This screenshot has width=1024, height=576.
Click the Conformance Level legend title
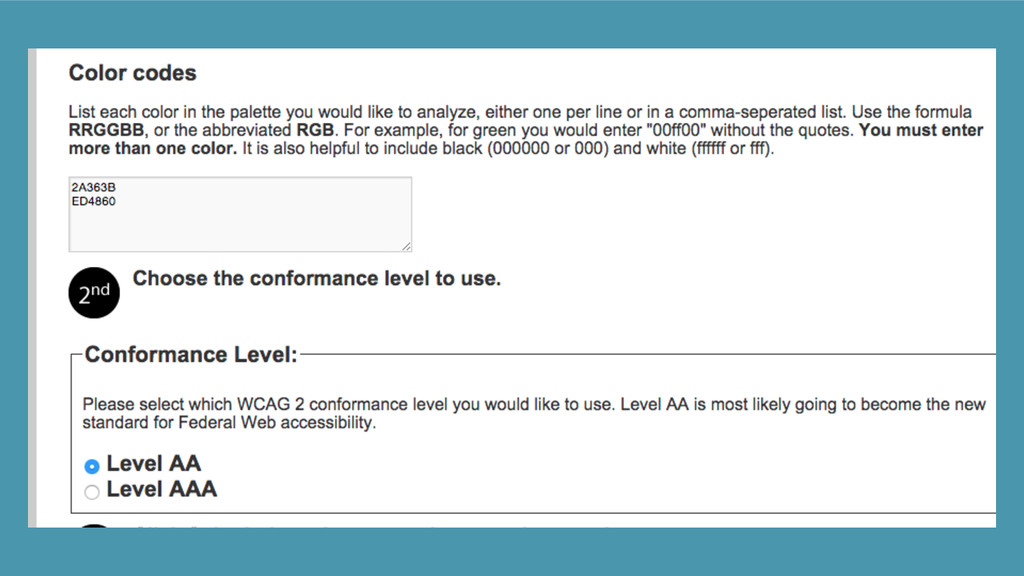pos(191,355)
